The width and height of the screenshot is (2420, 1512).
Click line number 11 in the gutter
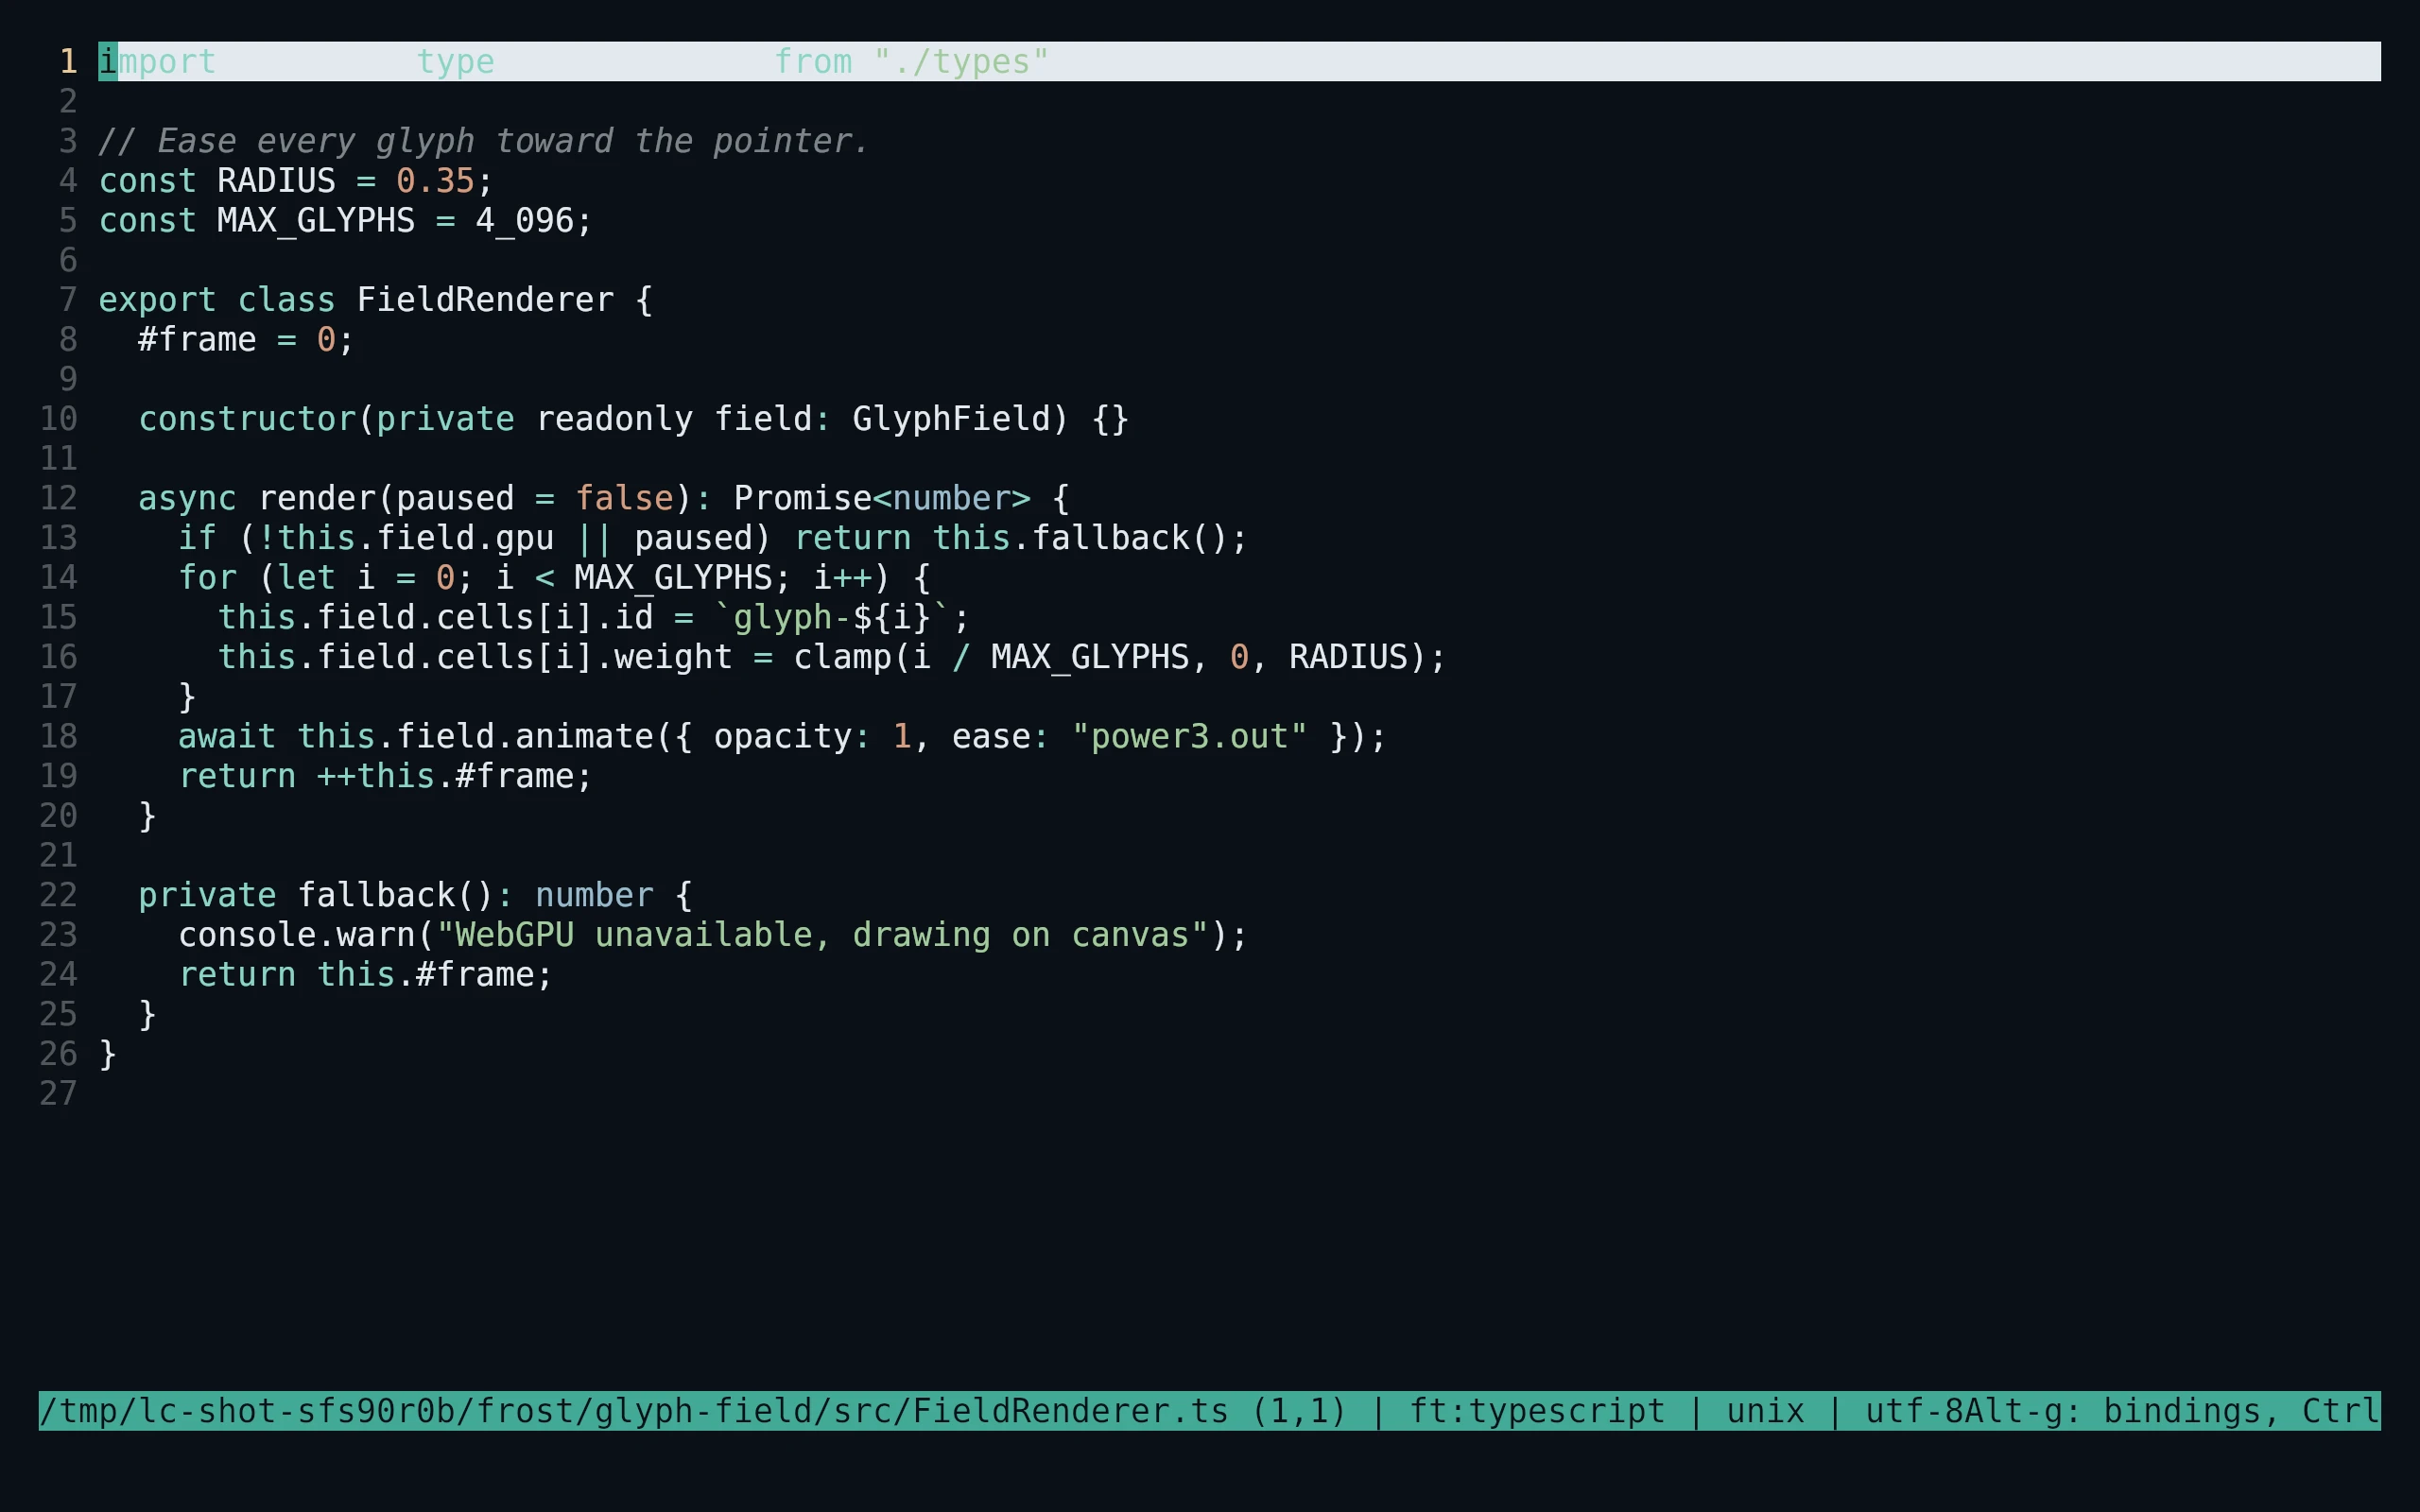pyautogui.click(x=58, y=459)
